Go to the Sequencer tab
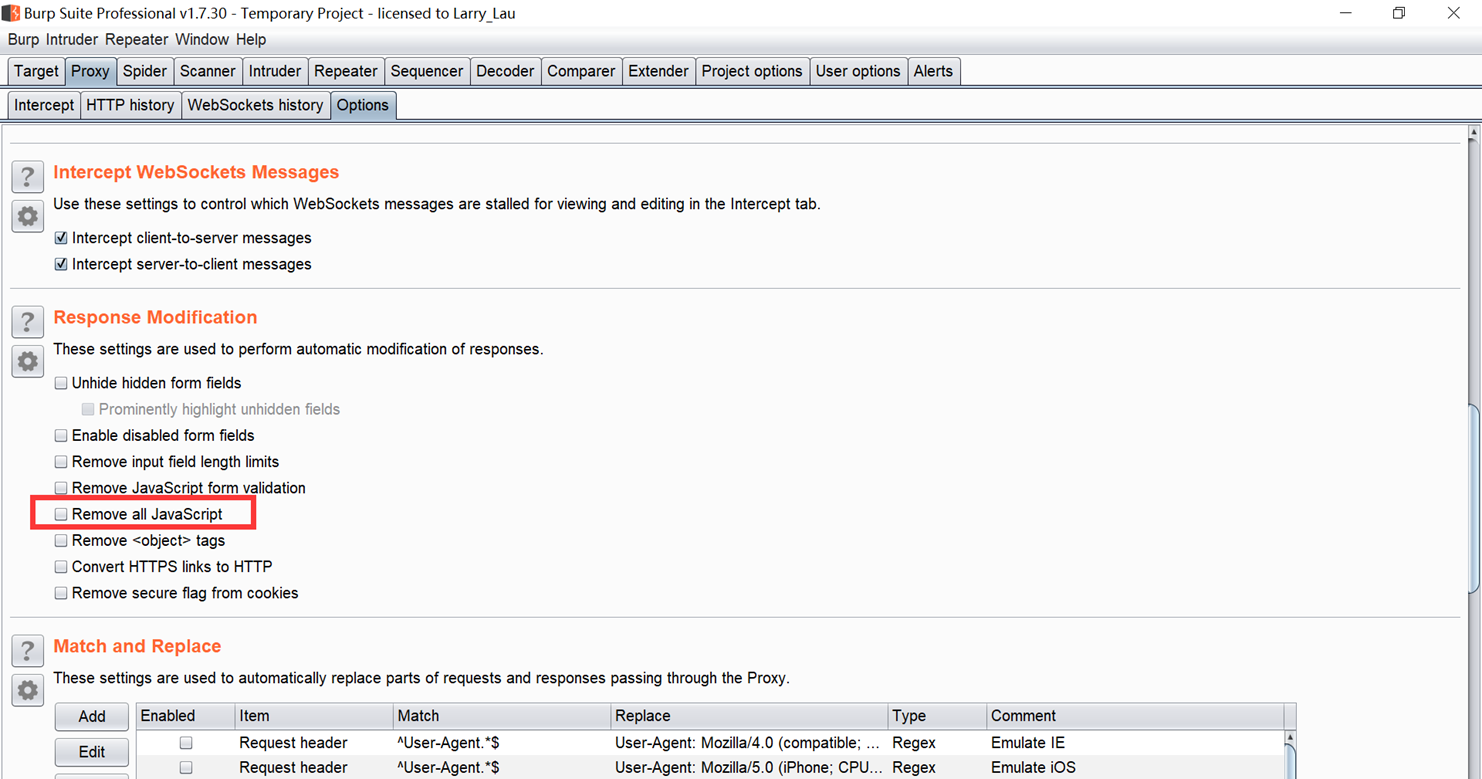This screenshot has width=1482, height=779. (427, 71)
